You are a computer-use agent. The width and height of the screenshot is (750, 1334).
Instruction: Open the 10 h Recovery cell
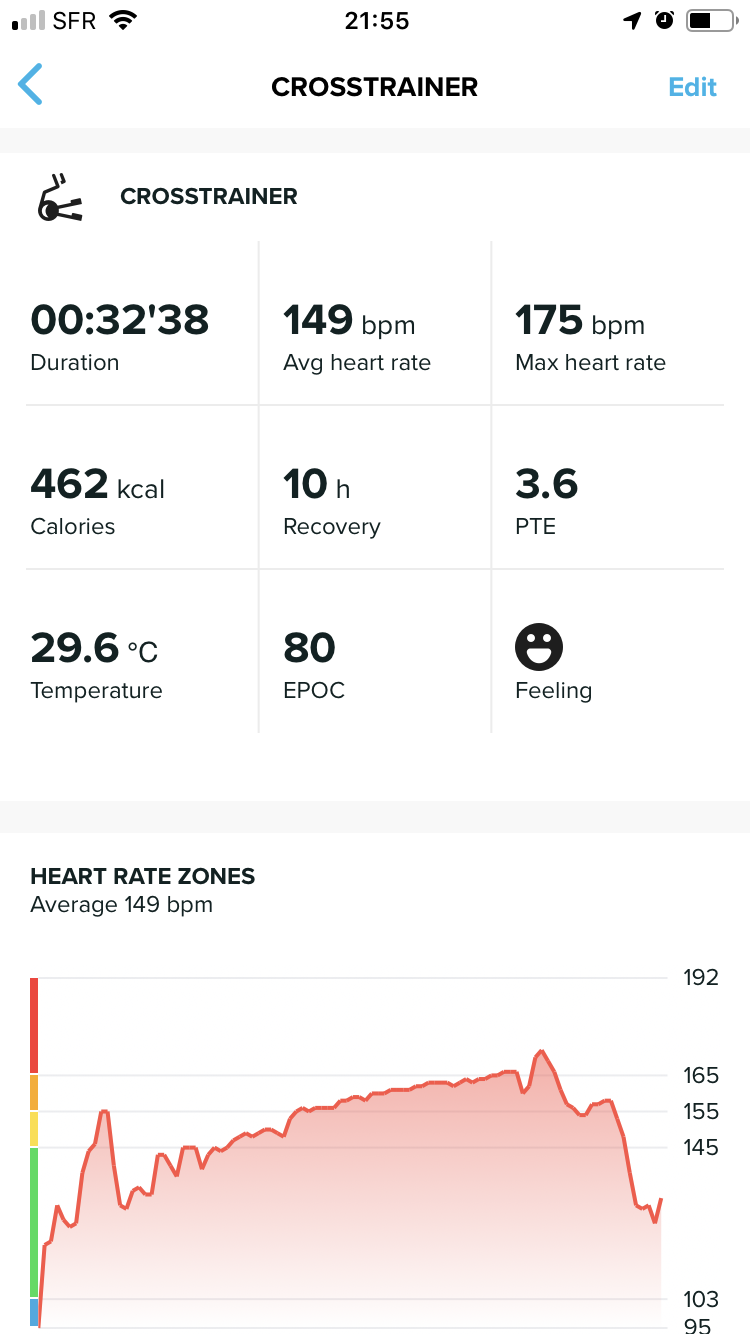(374, 501)
